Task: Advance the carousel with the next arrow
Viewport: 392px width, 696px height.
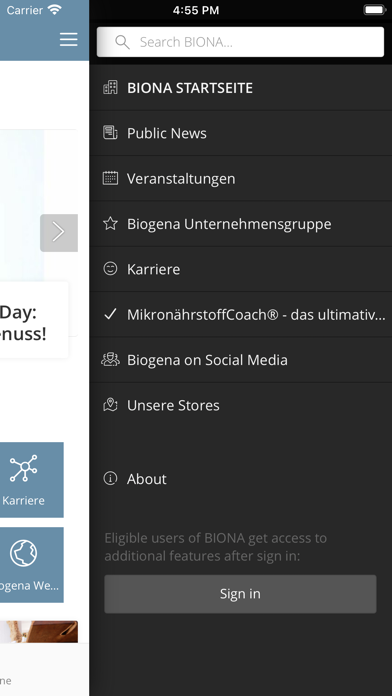Action: (x=59, y=233)
